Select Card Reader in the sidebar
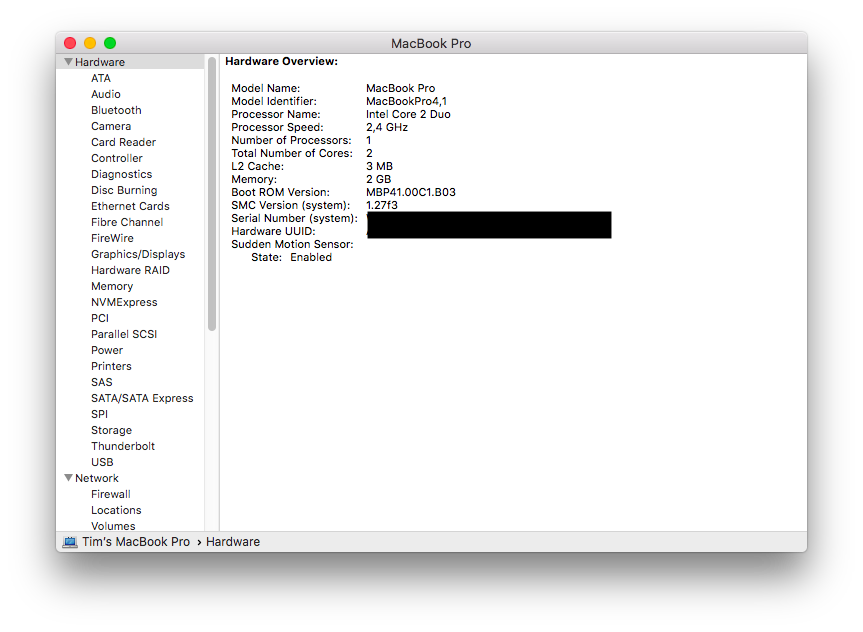The height and width of the screenshot is (632, 863). click(x=123, y=142)
